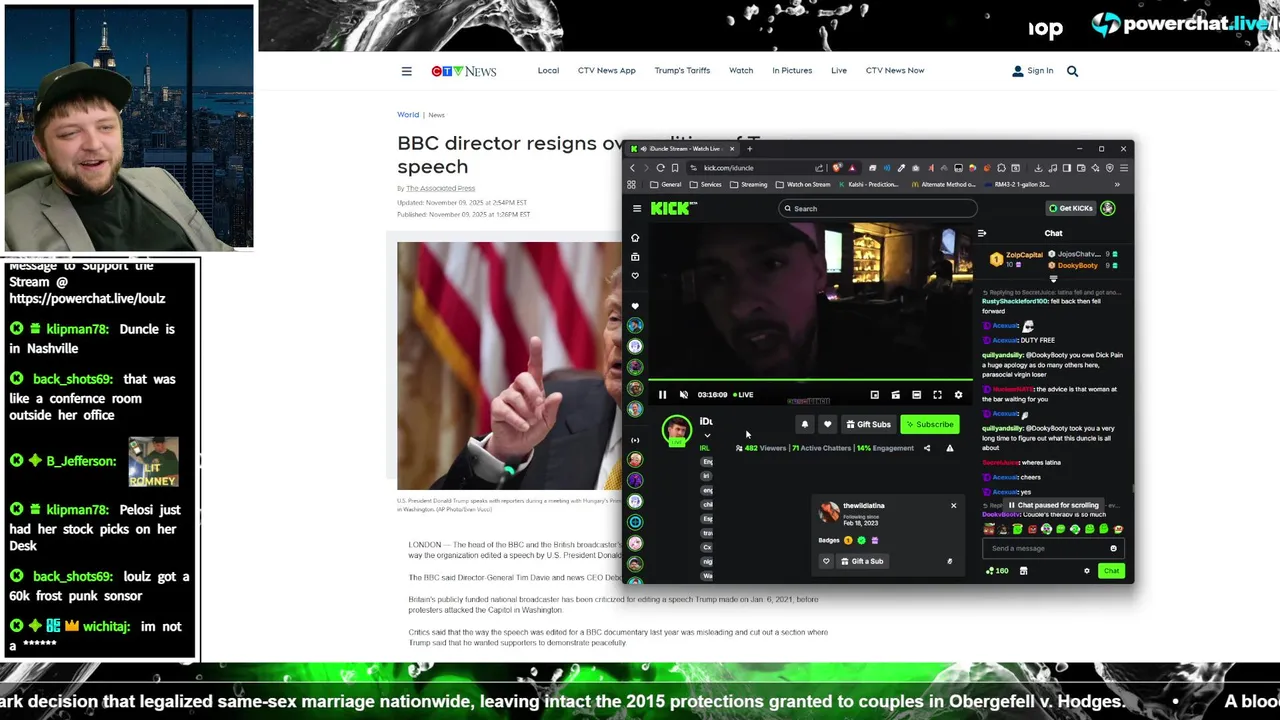Open the emoji picker in chat input

coord(1113,548)
